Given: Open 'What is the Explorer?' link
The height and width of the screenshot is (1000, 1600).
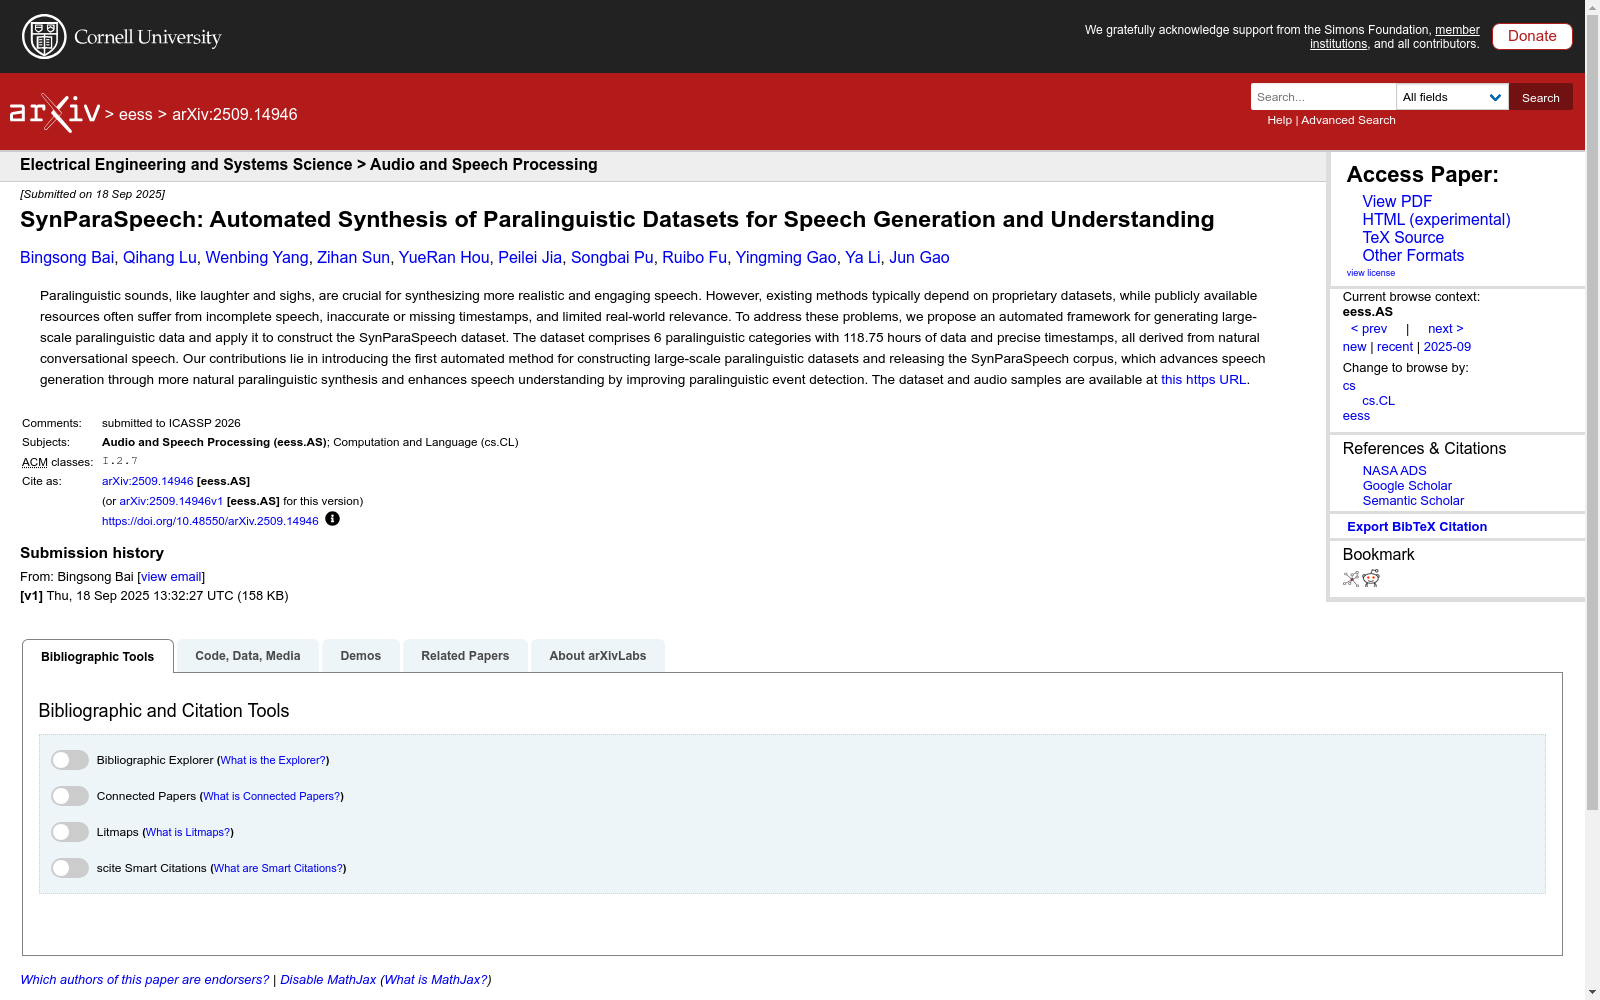Looking at the screenshot, I should (273, 760).
